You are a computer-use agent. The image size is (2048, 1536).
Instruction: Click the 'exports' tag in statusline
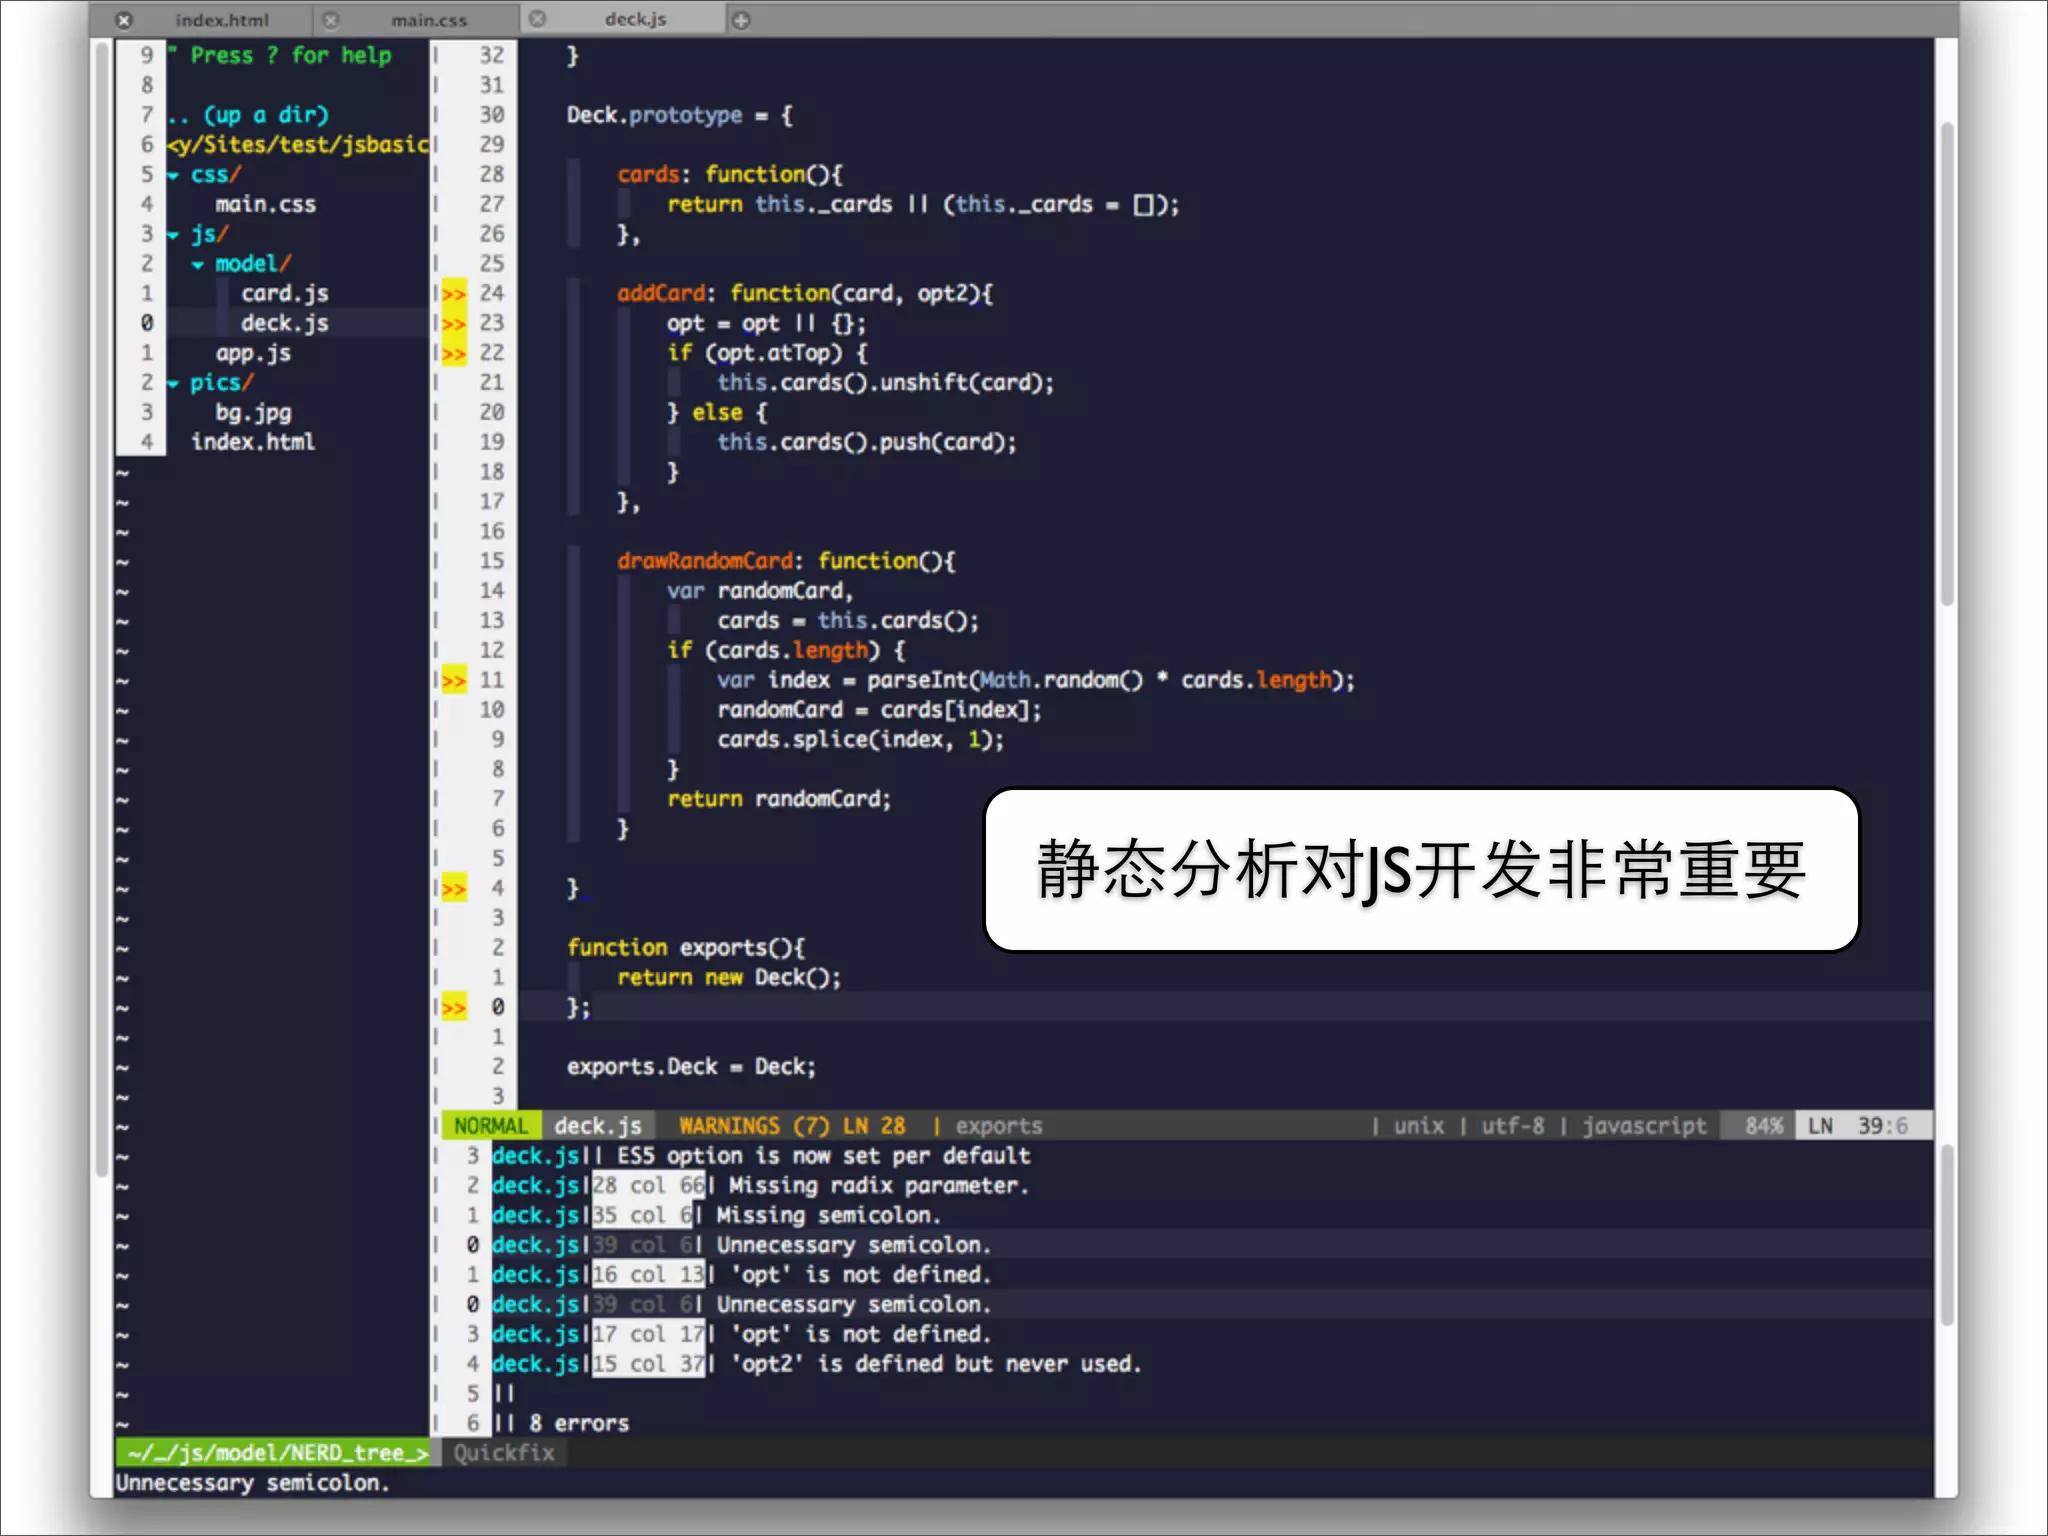[998, 1126]
